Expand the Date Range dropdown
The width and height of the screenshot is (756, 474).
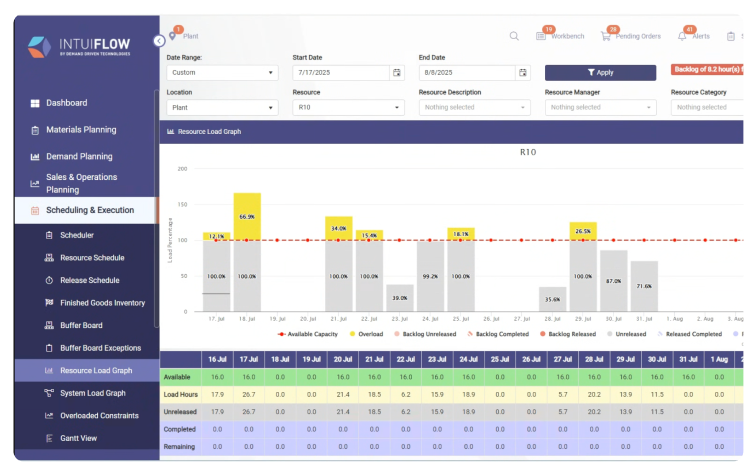[222, 73]
